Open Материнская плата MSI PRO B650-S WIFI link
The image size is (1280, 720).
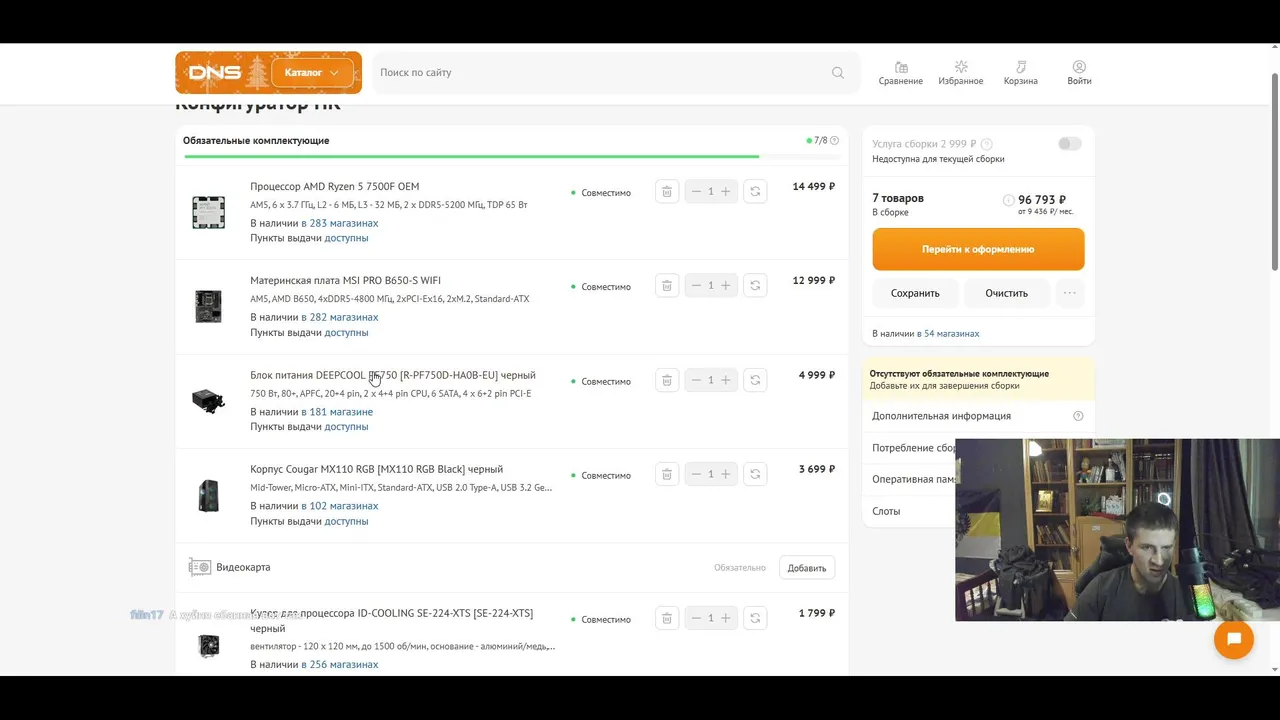point(345,280)
